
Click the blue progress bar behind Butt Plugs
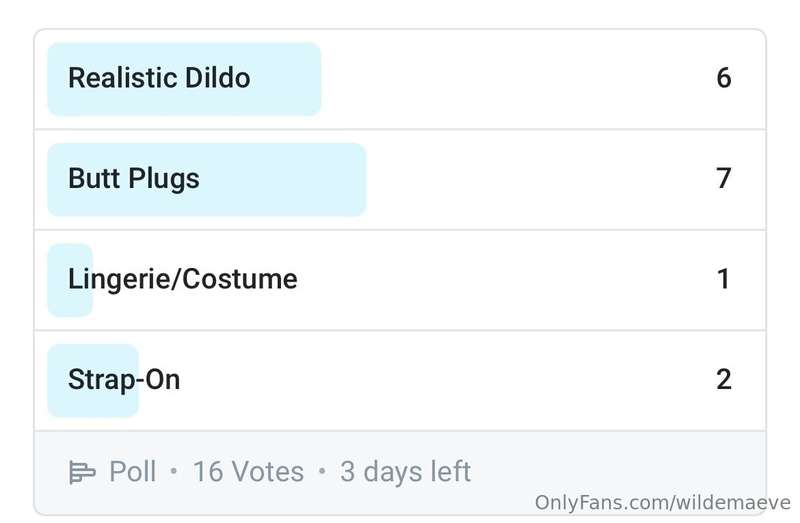[207, 180]
